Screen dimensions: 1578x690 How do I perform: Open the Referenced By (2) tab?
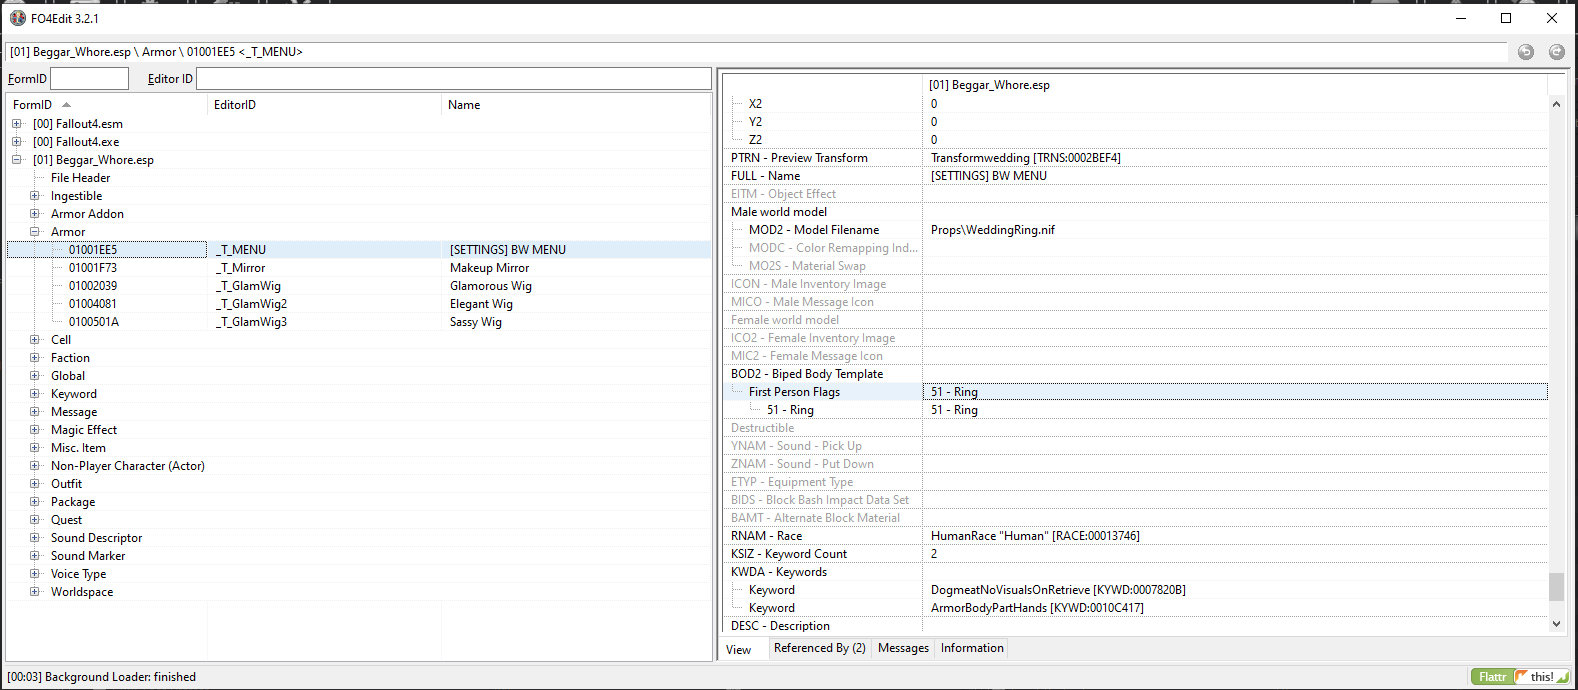[820, 648]
